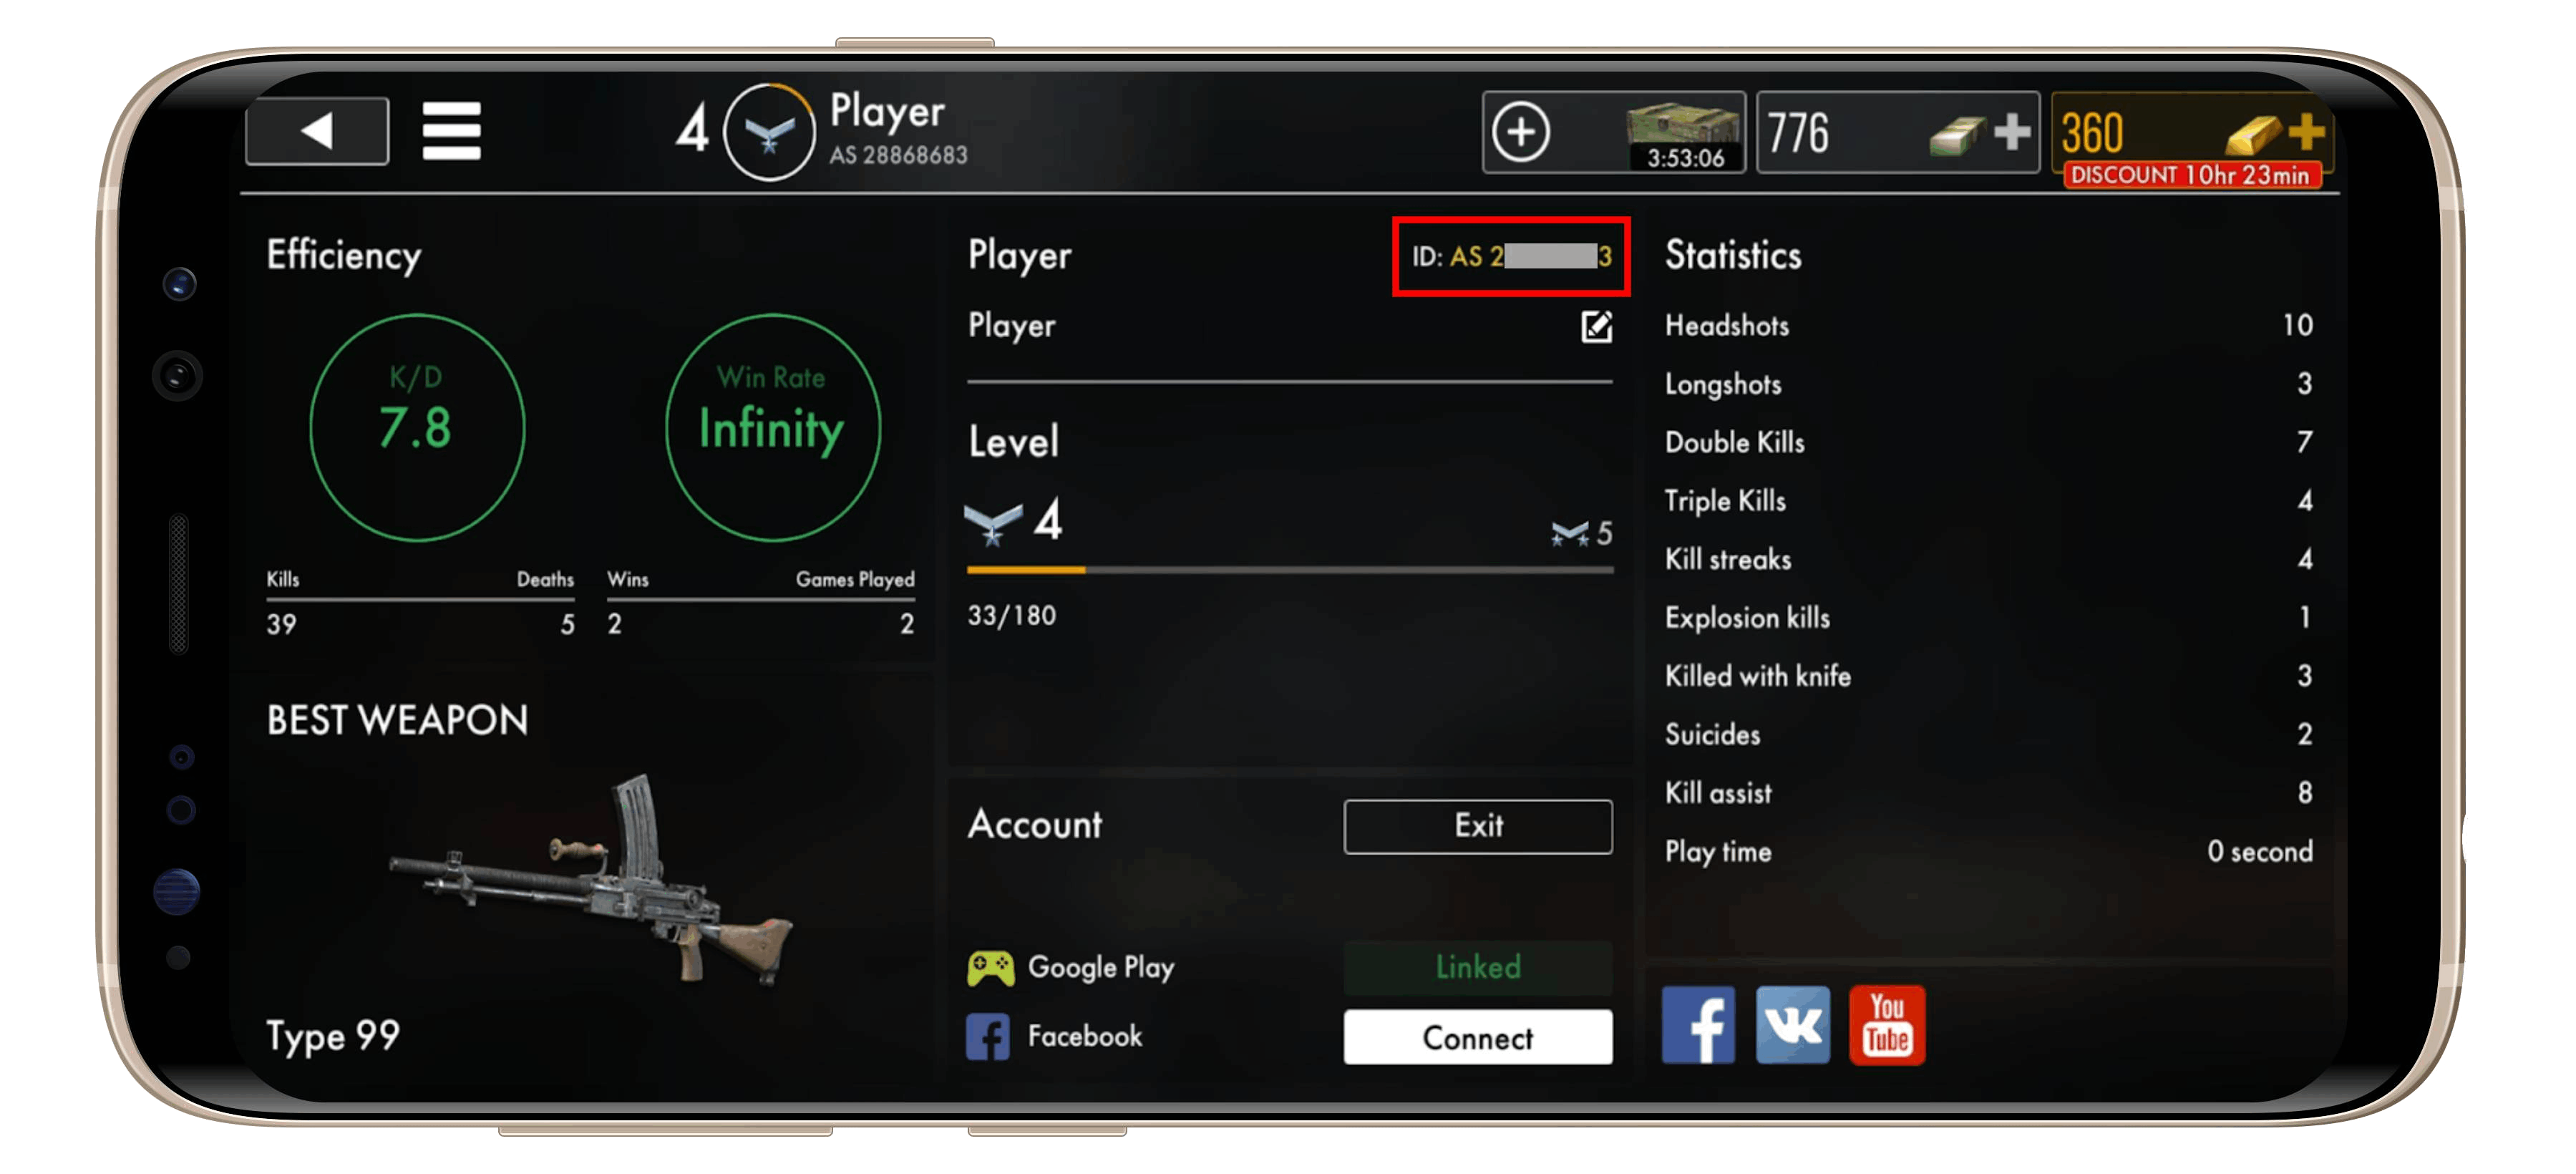Viewport: 2576px width, 1174px height.
Task: Connect the Facebook account
Action: coord(1478,1037)
